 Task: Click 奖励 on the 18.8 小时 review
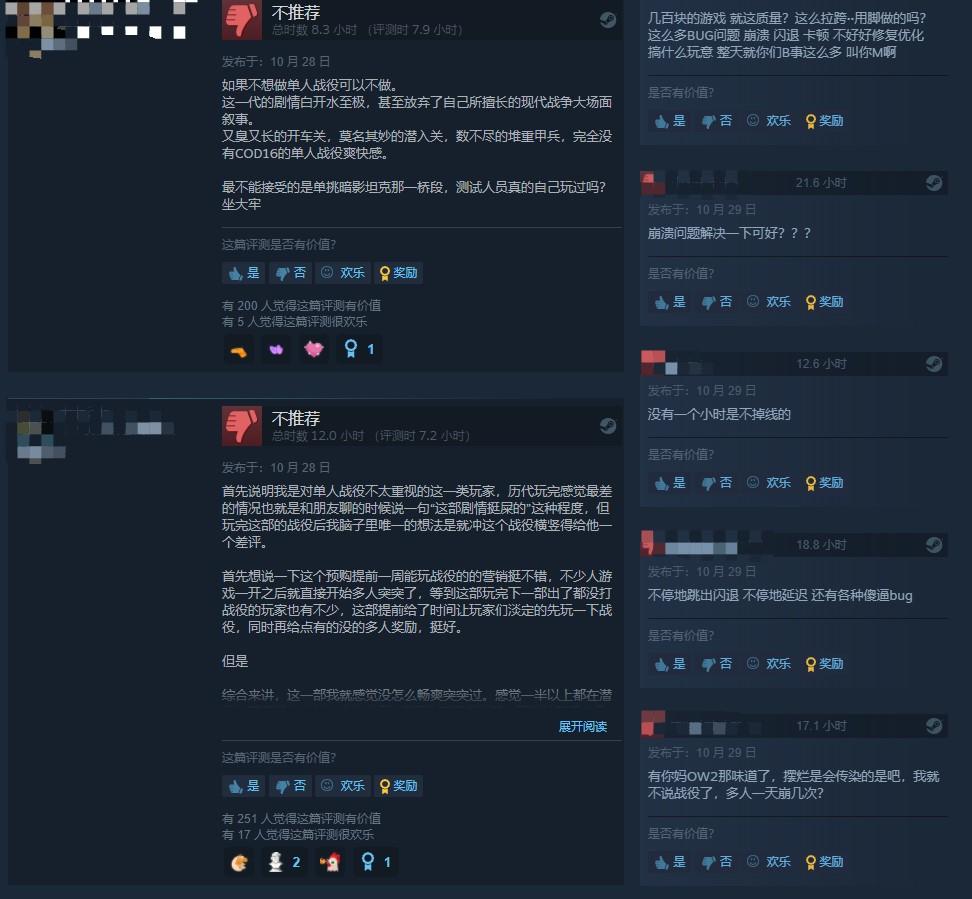point(824,664)
